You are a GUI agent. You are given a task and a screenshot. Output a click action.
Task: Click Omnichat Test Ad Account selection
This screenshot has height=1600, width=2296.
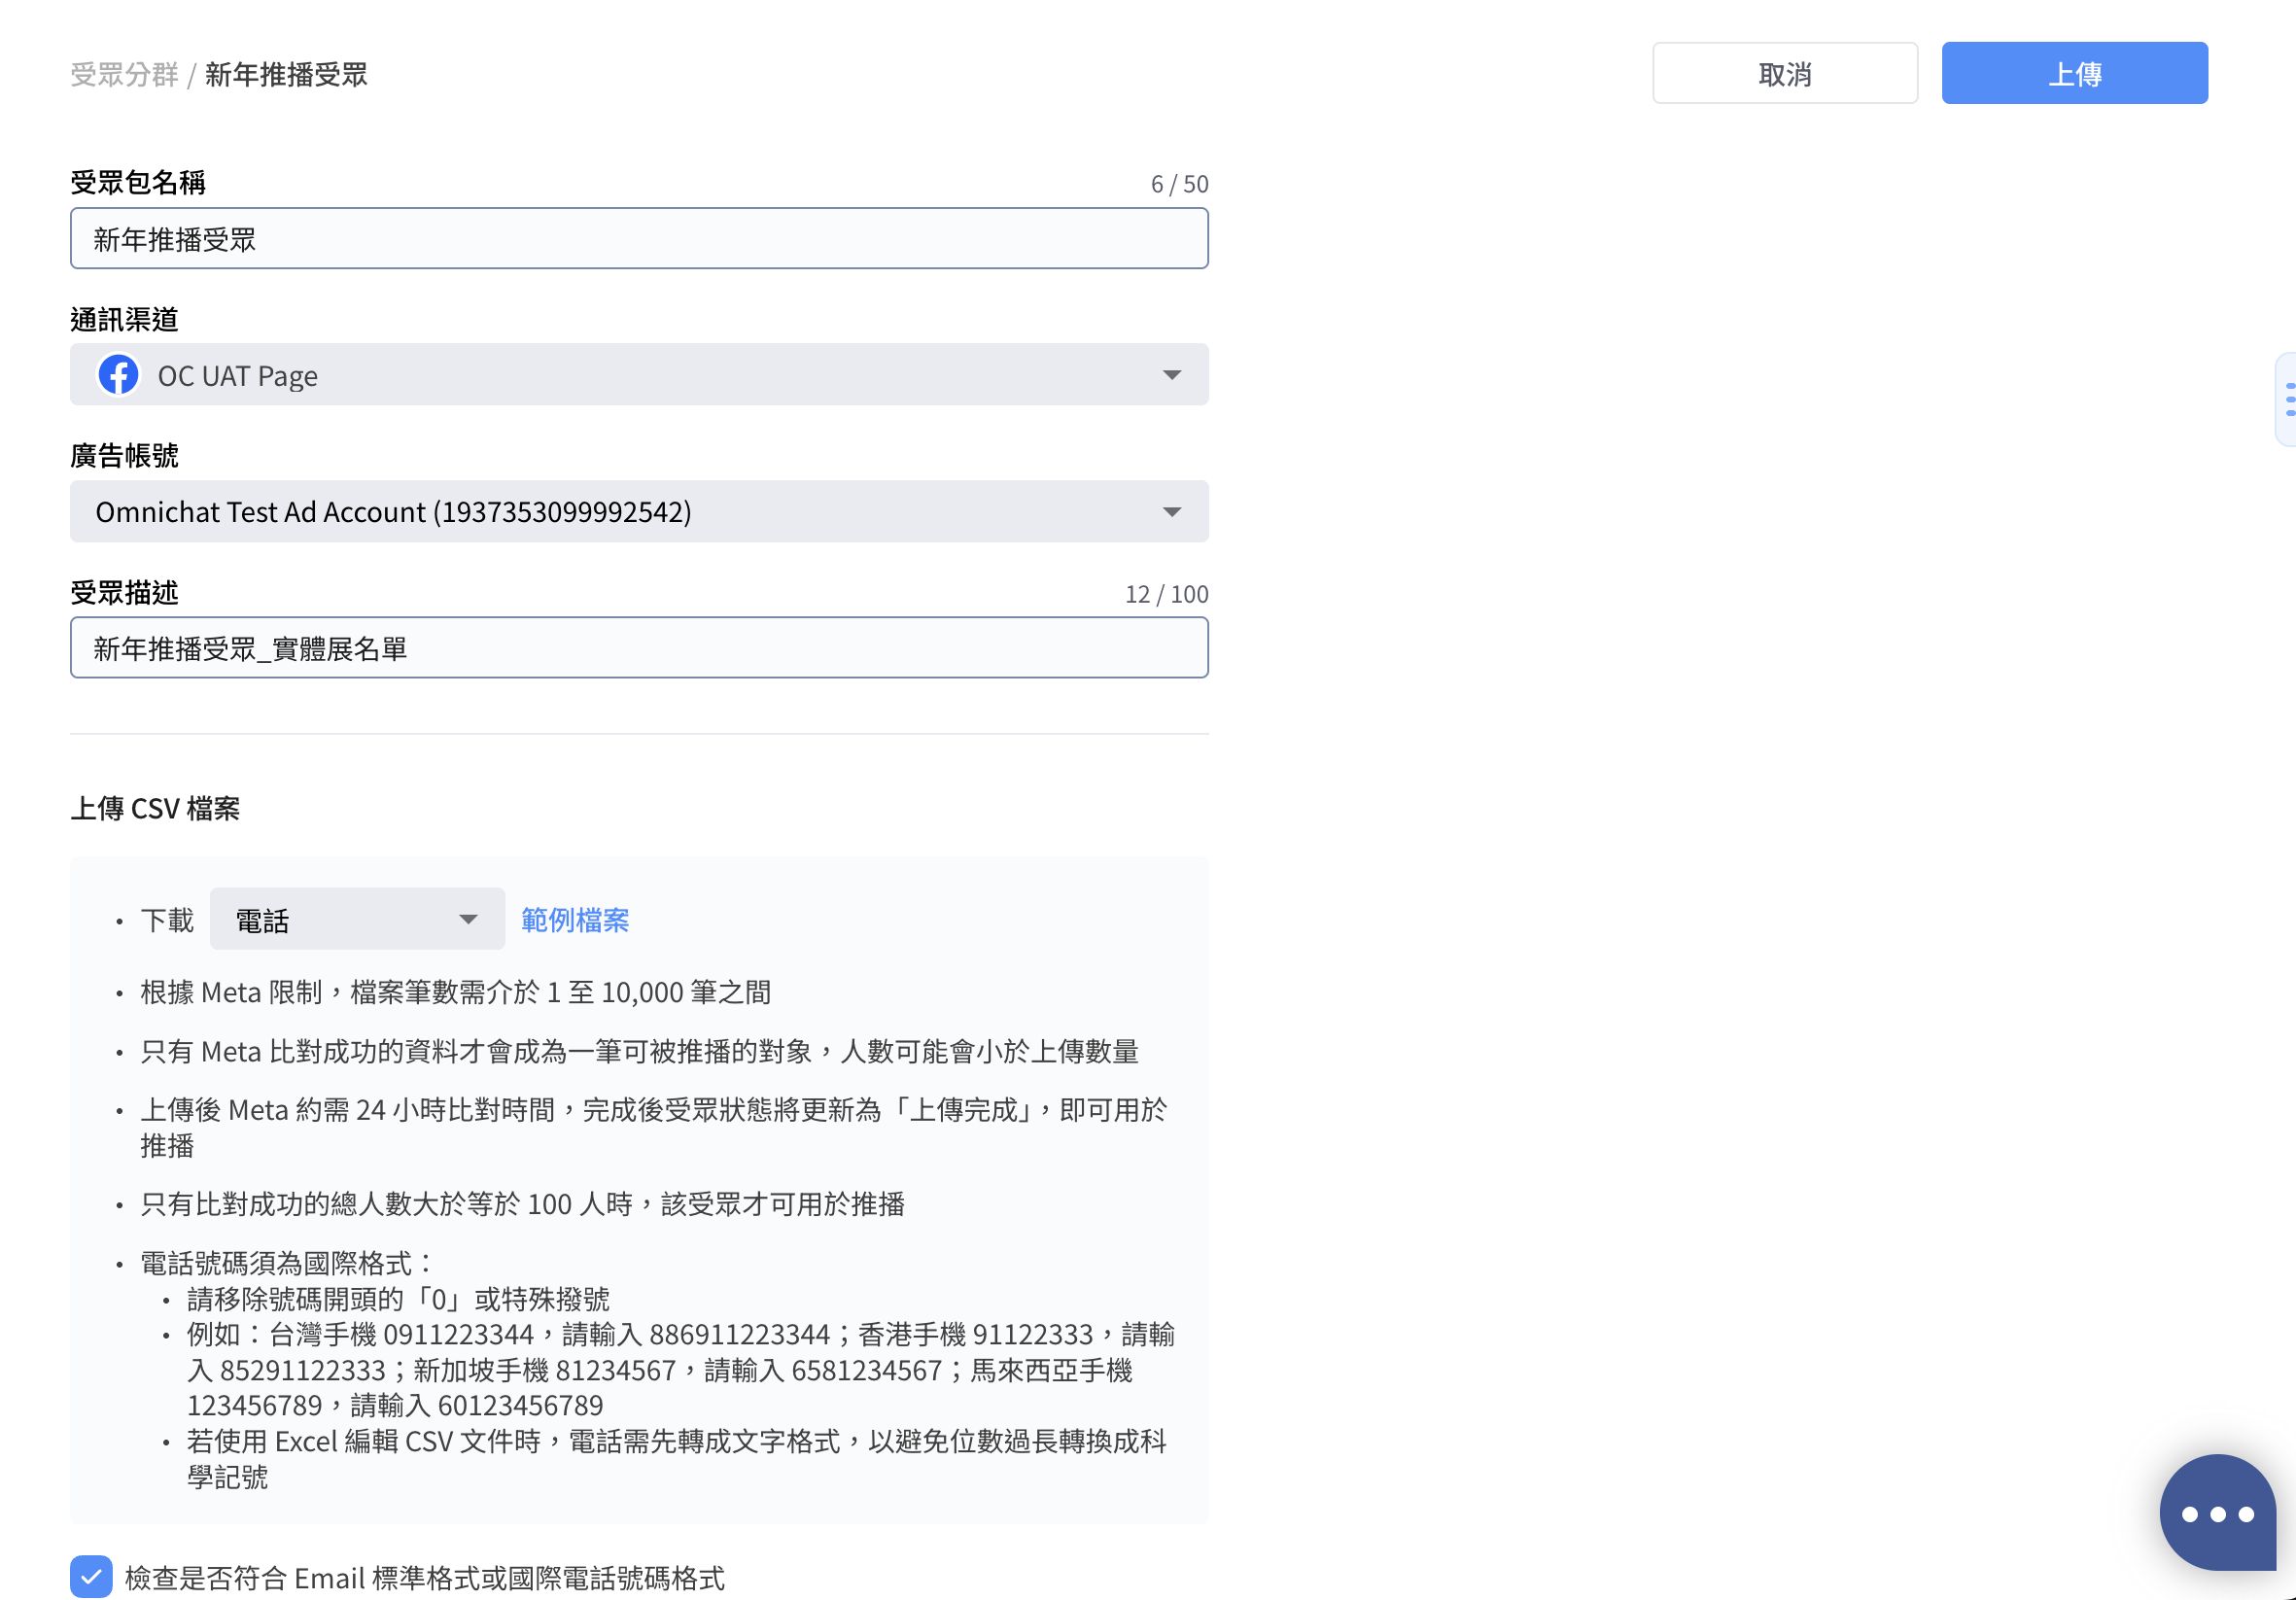pos(393,512)
